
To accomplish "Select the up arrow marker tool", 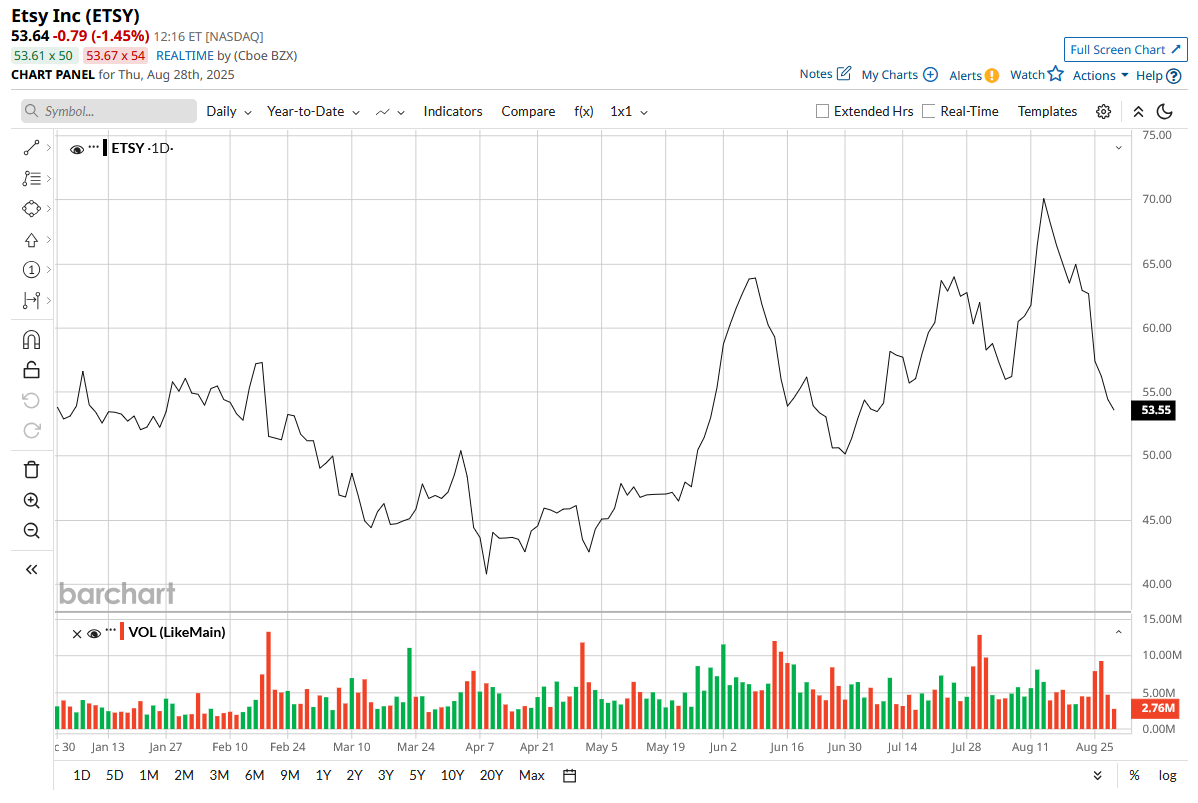I will point(31,240).
